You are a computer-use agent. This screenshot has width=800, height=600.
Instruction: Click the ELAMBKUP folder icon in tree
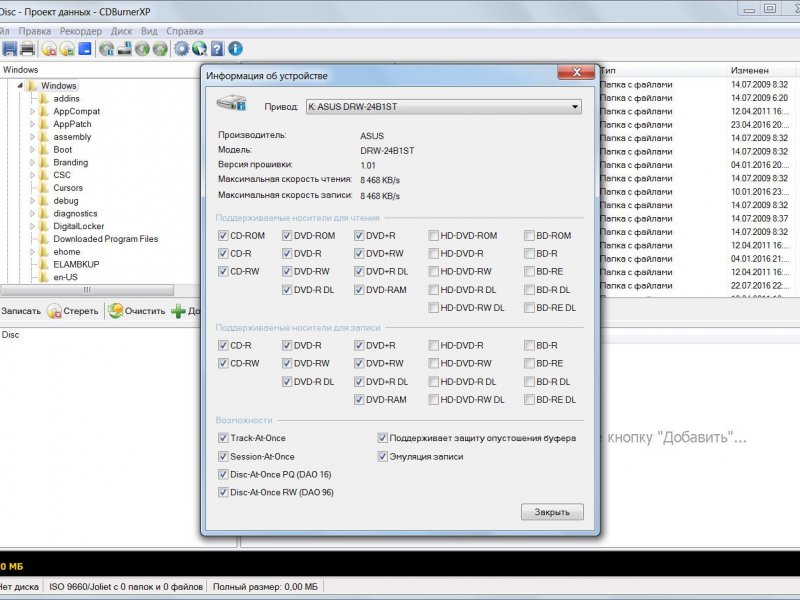[44, 264]
